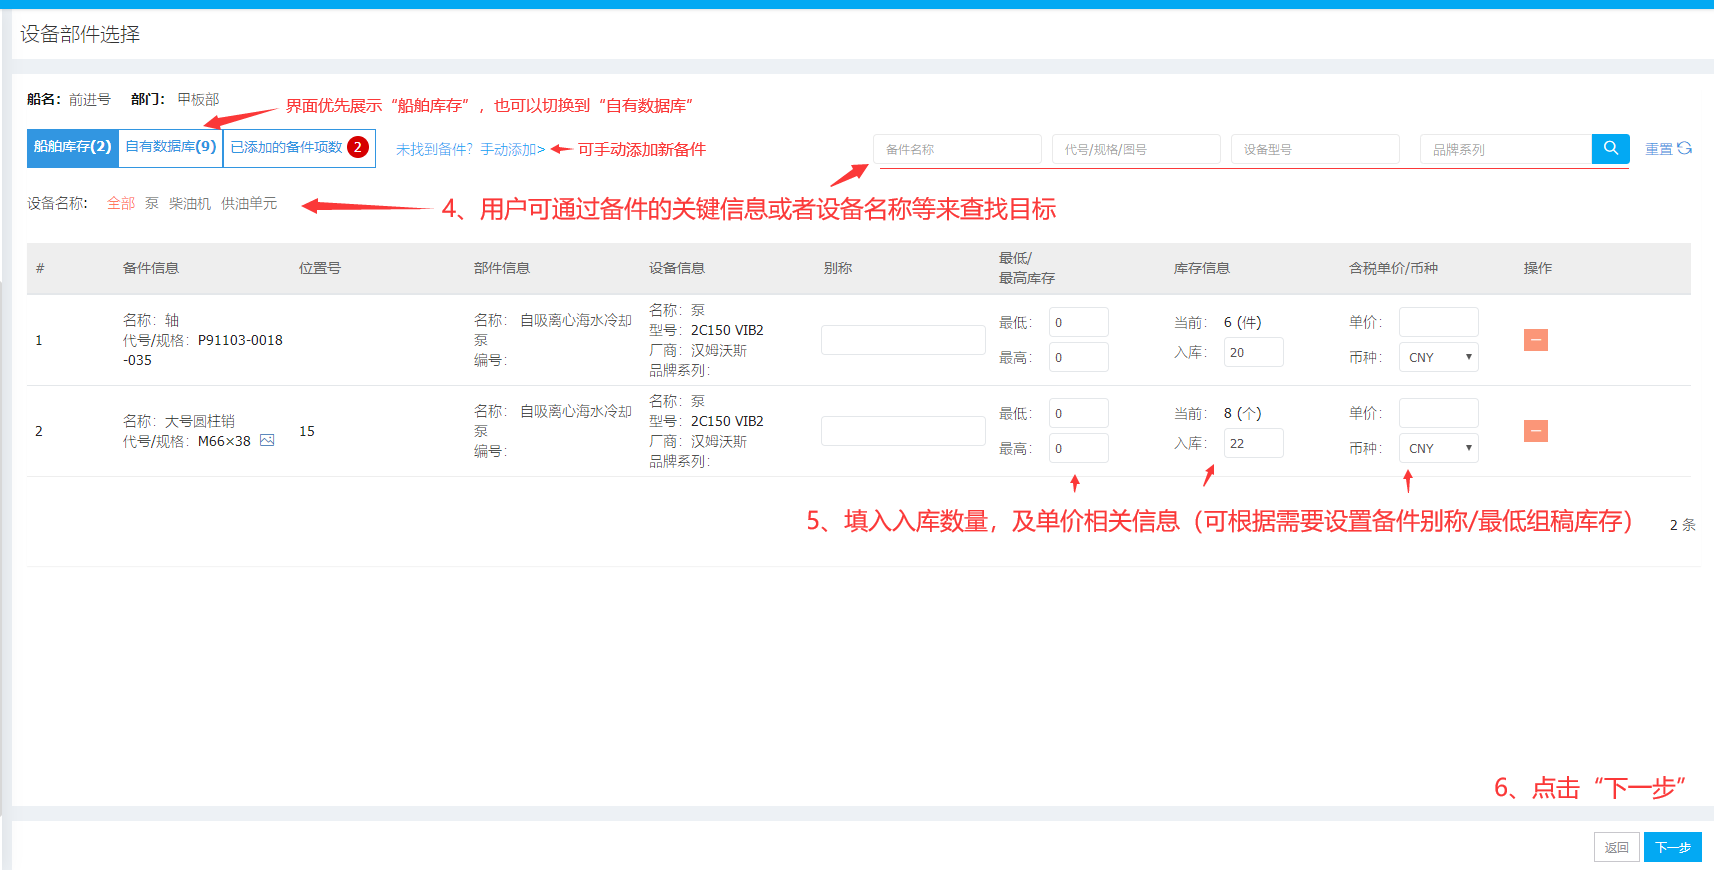Click the 设备信息 column header
The width and height of the screenshot is (1714, 870).
677,268
